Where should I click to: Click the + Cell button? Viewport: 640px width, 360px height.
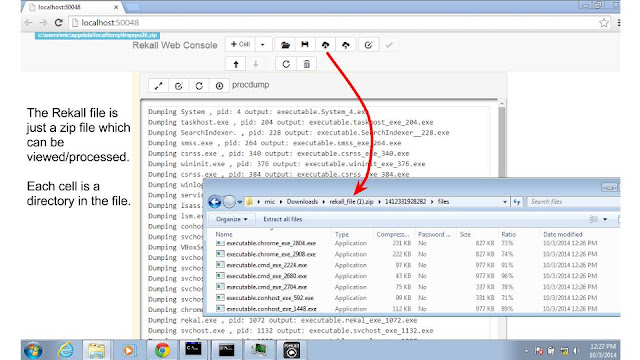[240, 44]
